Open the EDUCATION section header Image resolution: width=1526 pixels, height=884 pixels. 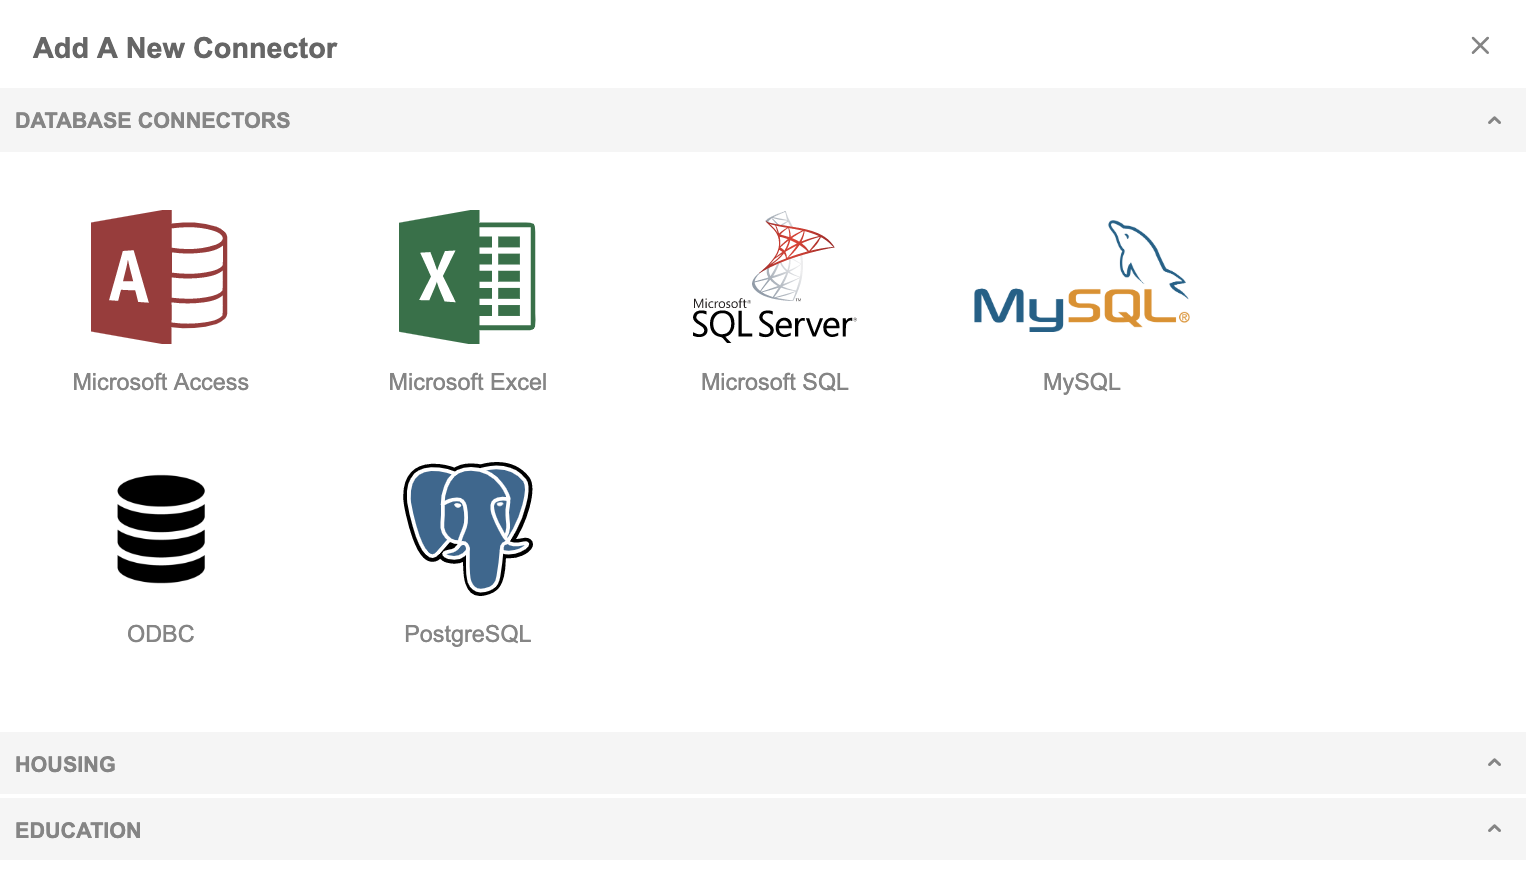pyautogui.click(x=763, y=829)
